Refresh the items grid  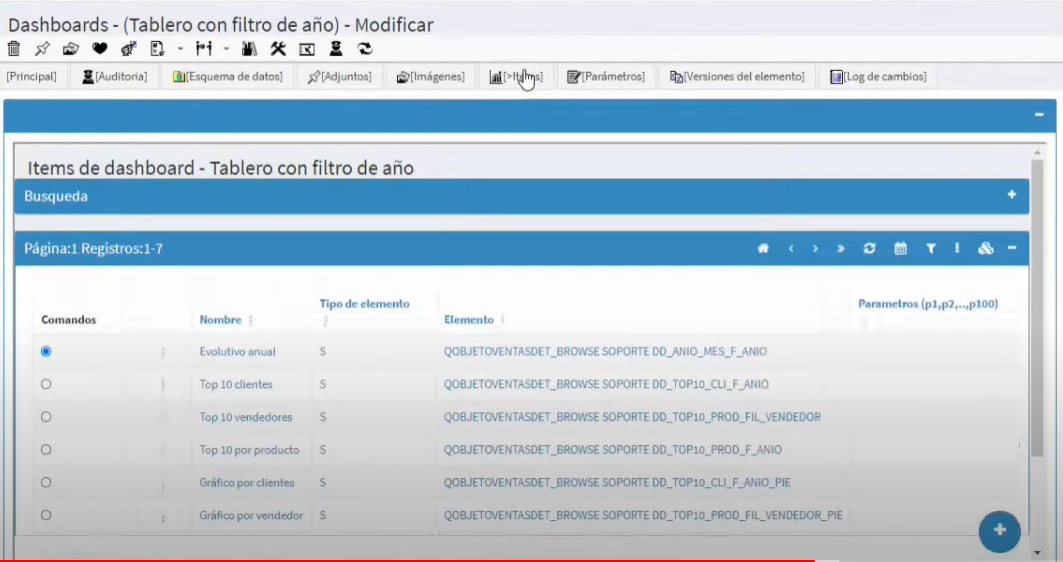869,249
